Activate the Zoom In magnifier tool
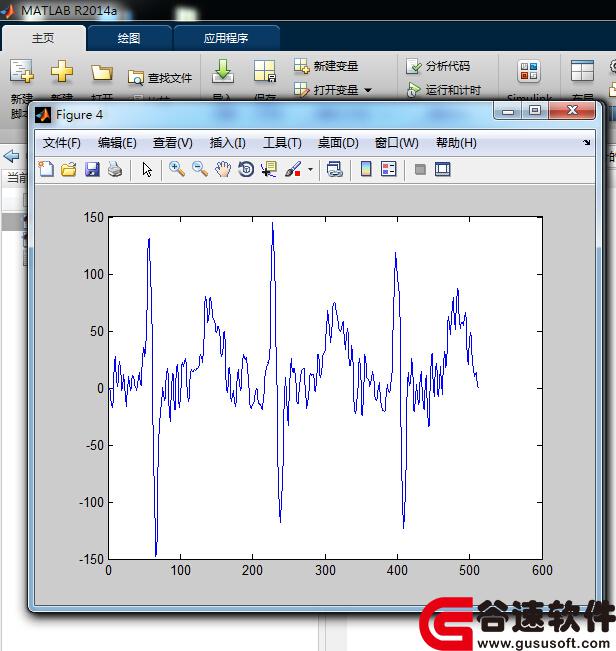This screenshot has height=651, width=616. (177, 169)
